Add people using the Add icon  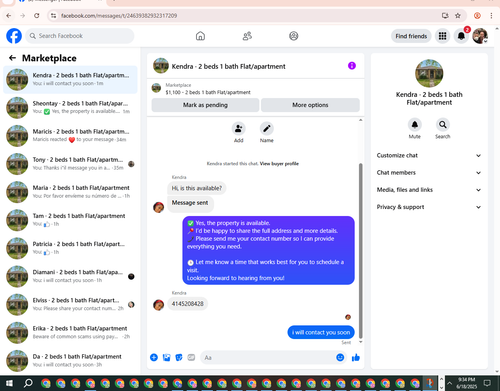[x=239, y=129]
